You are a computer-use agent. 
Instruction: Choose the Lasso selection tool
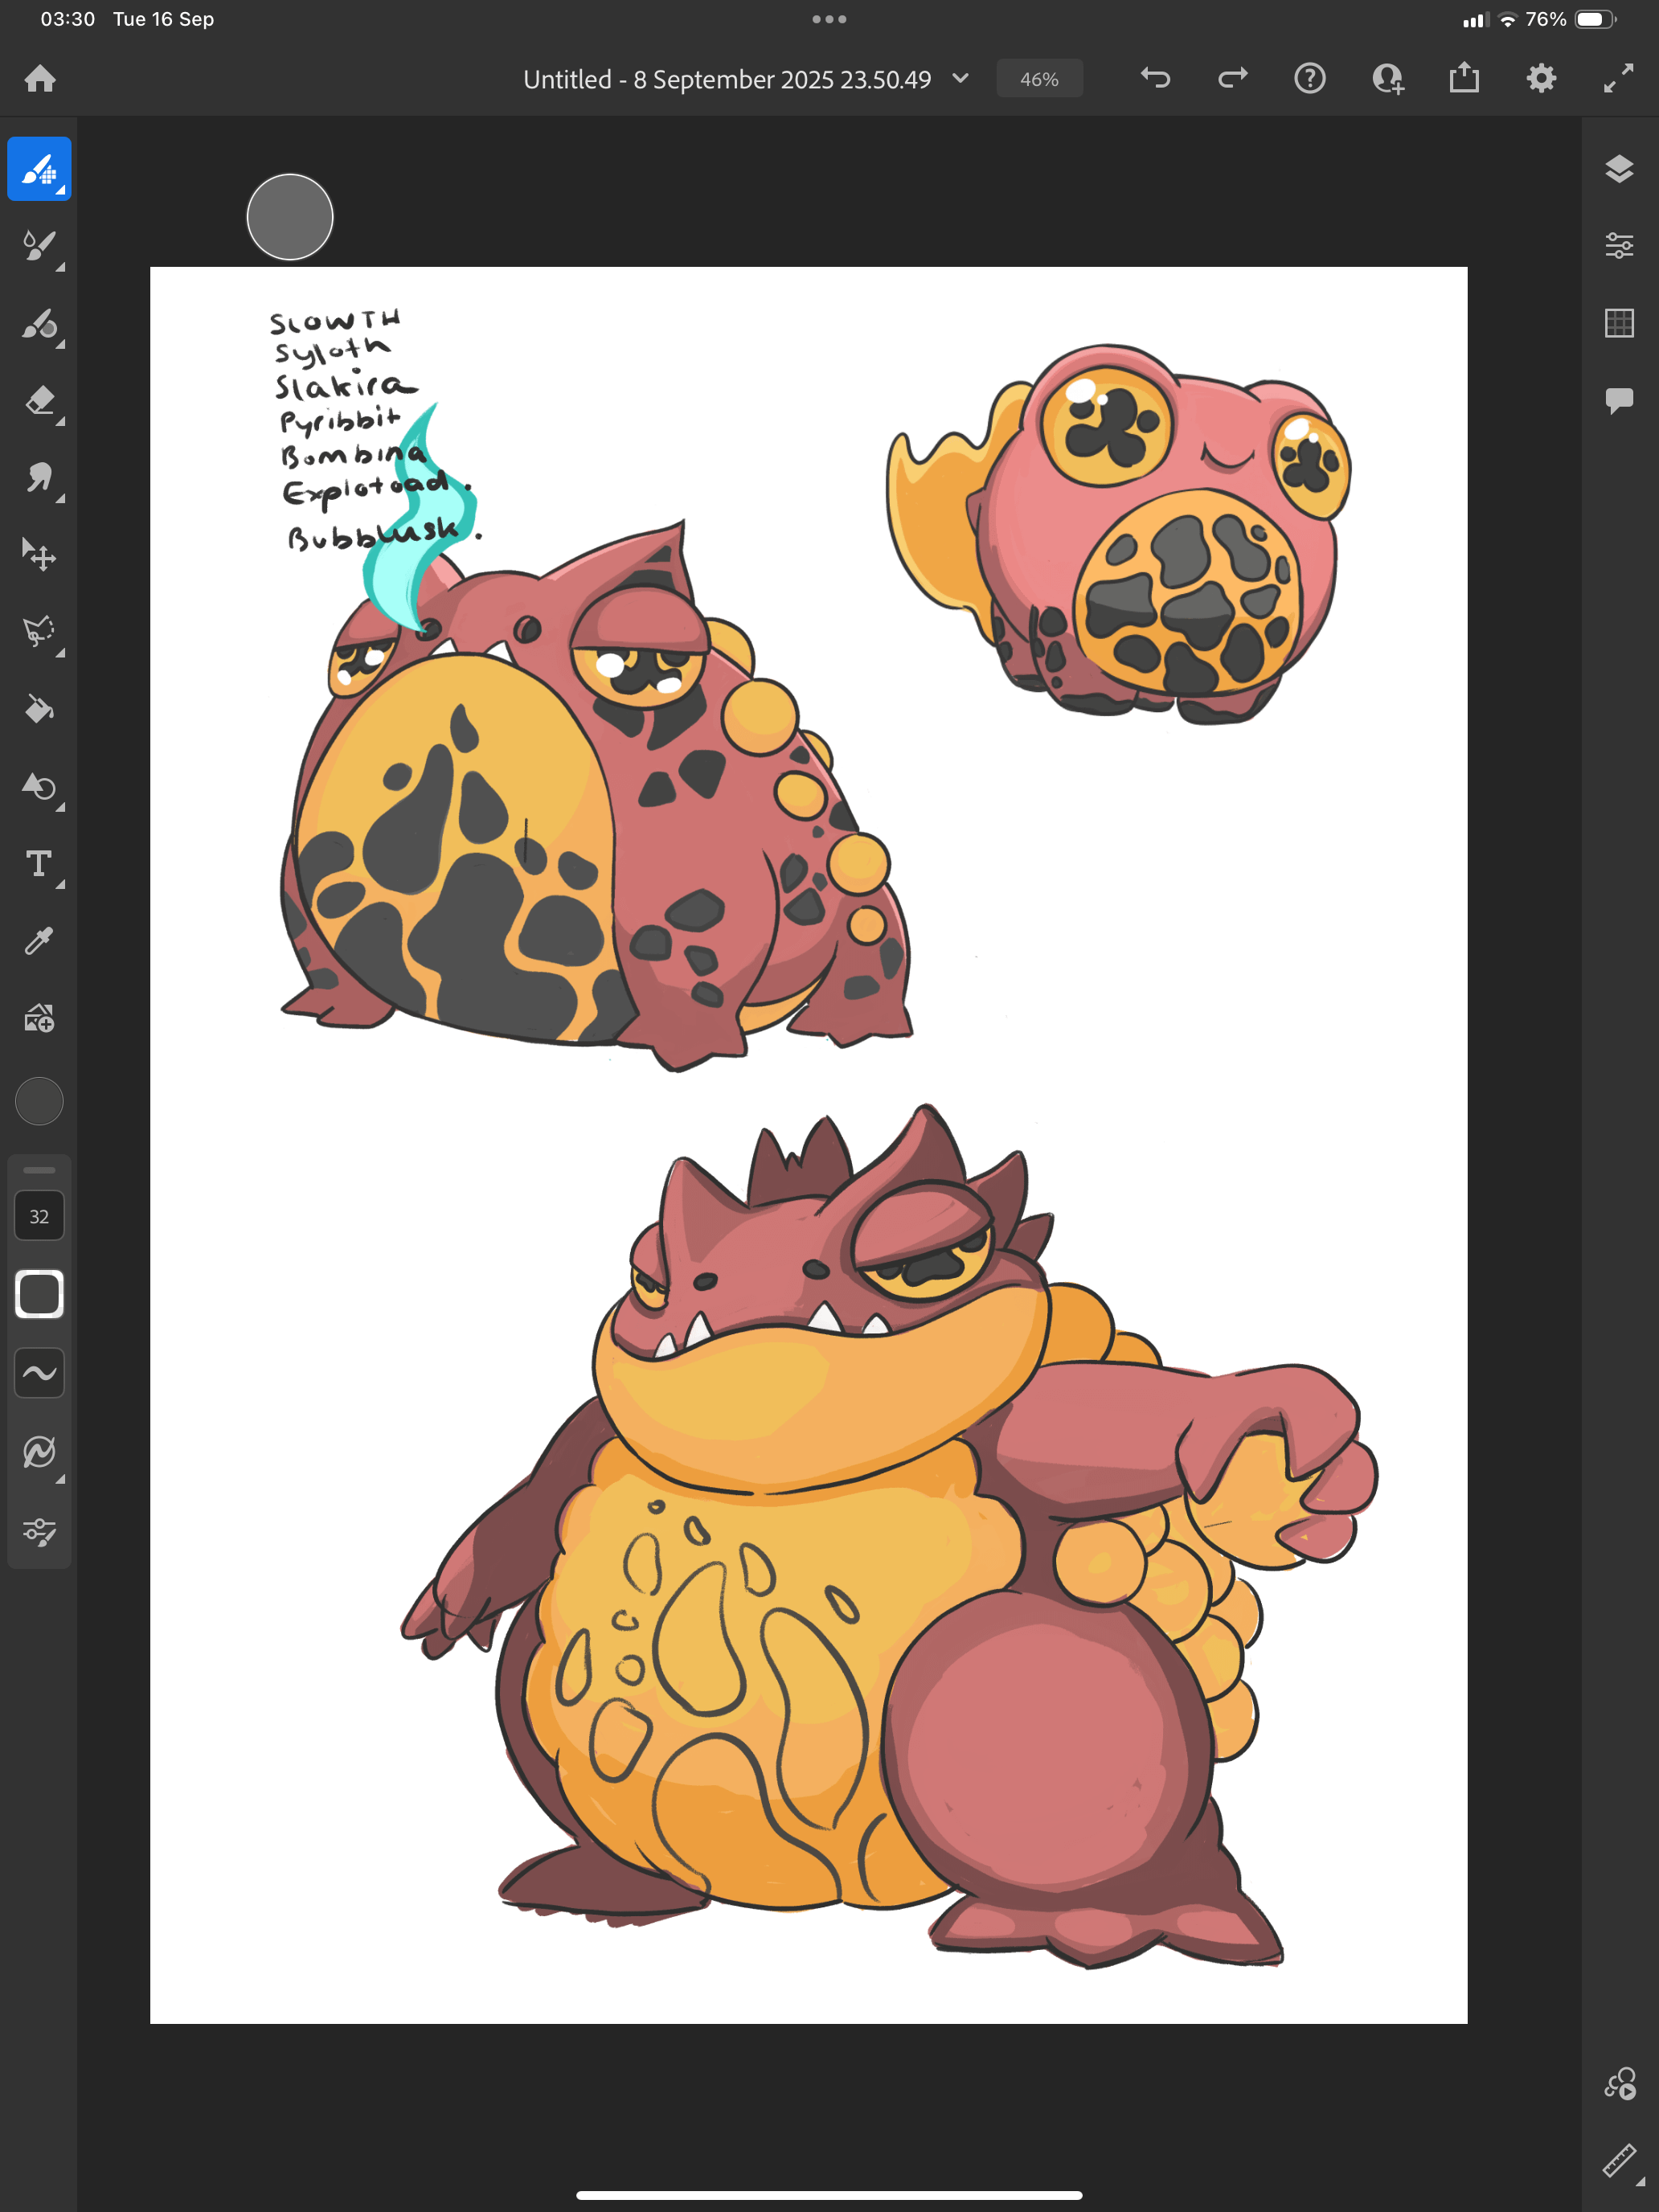tap(39, 632)
